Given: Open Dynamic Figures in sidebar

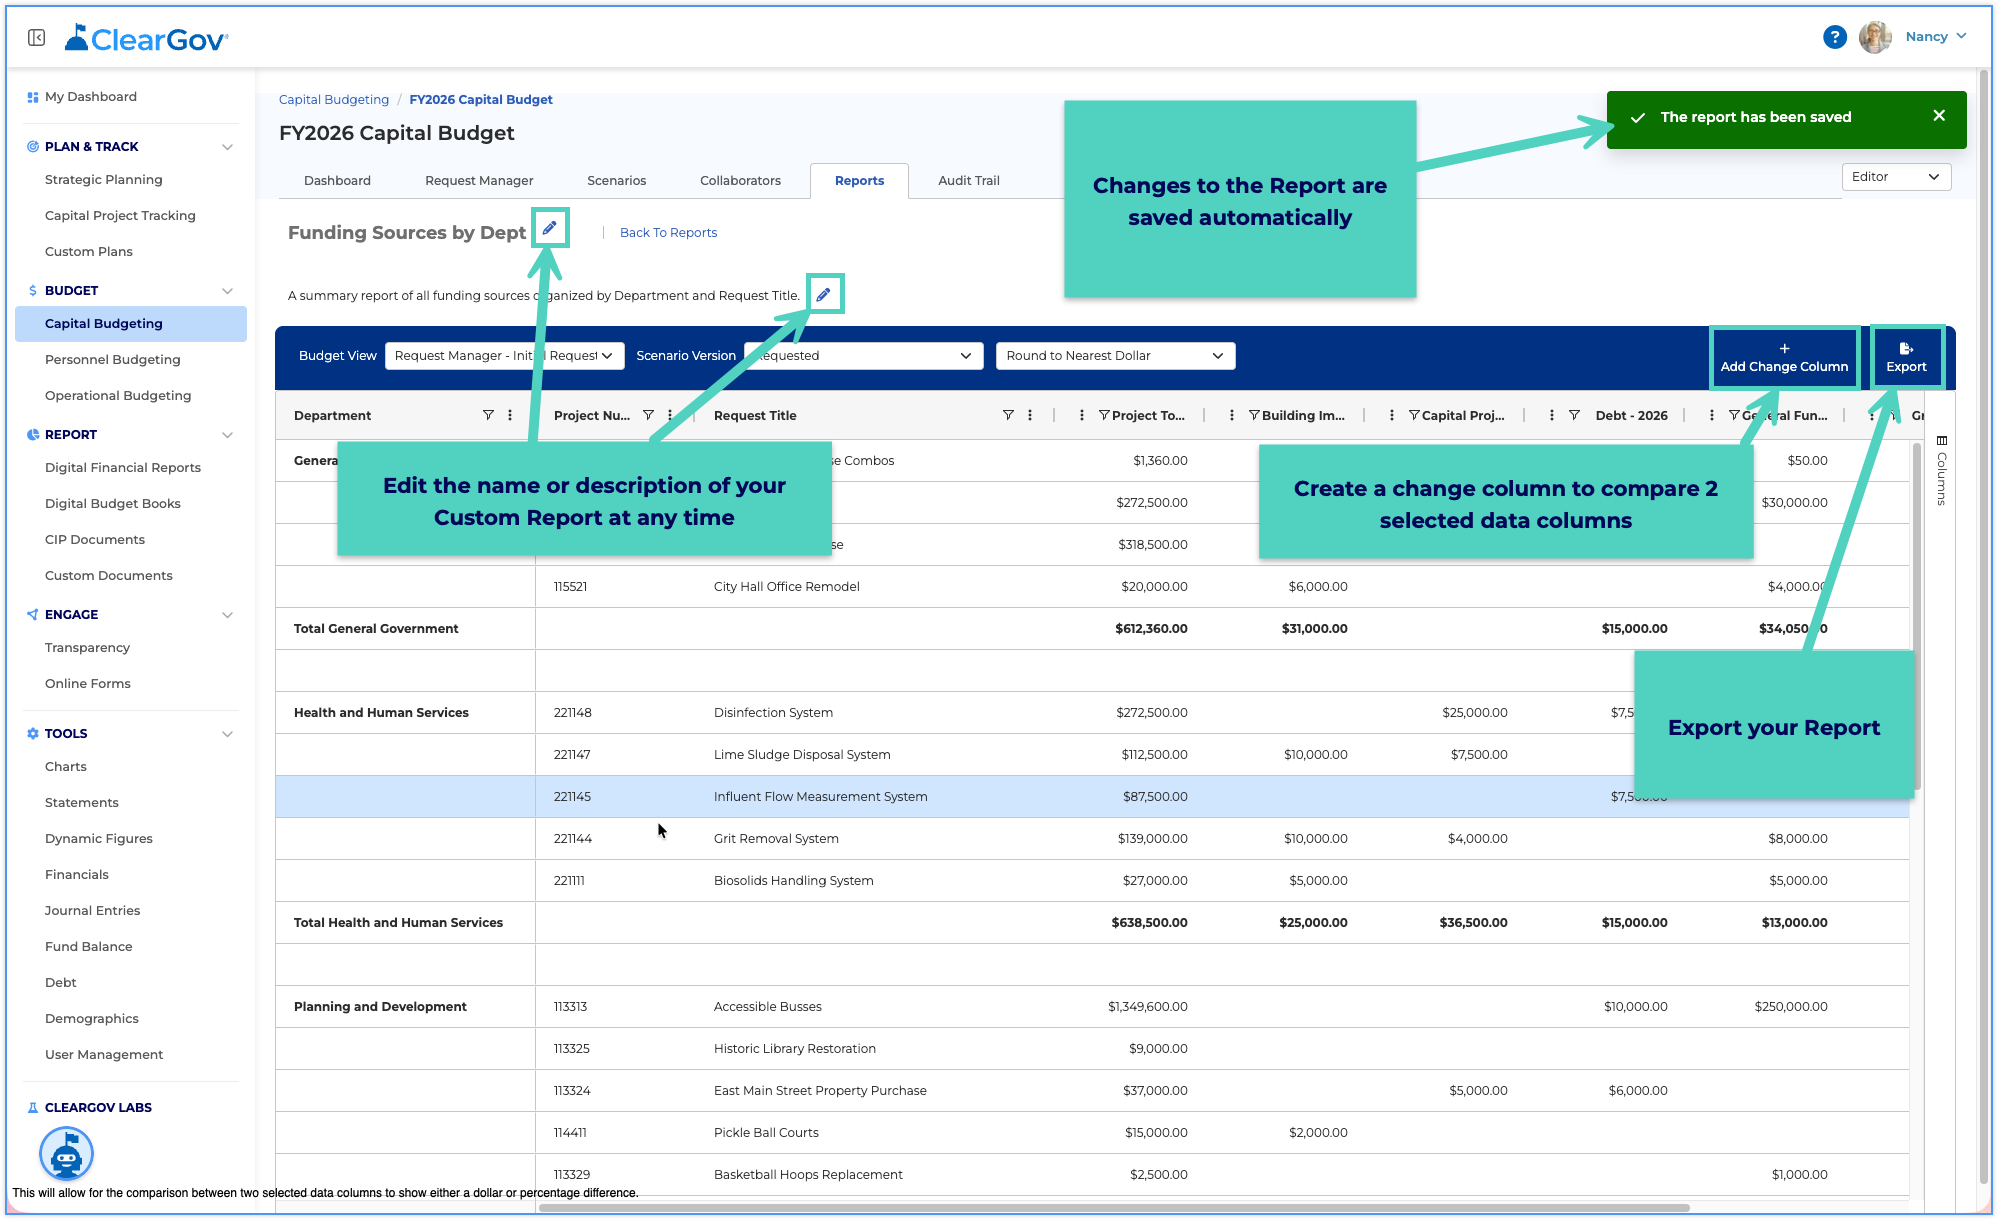Looking at the screenshot, I should 98,839.
